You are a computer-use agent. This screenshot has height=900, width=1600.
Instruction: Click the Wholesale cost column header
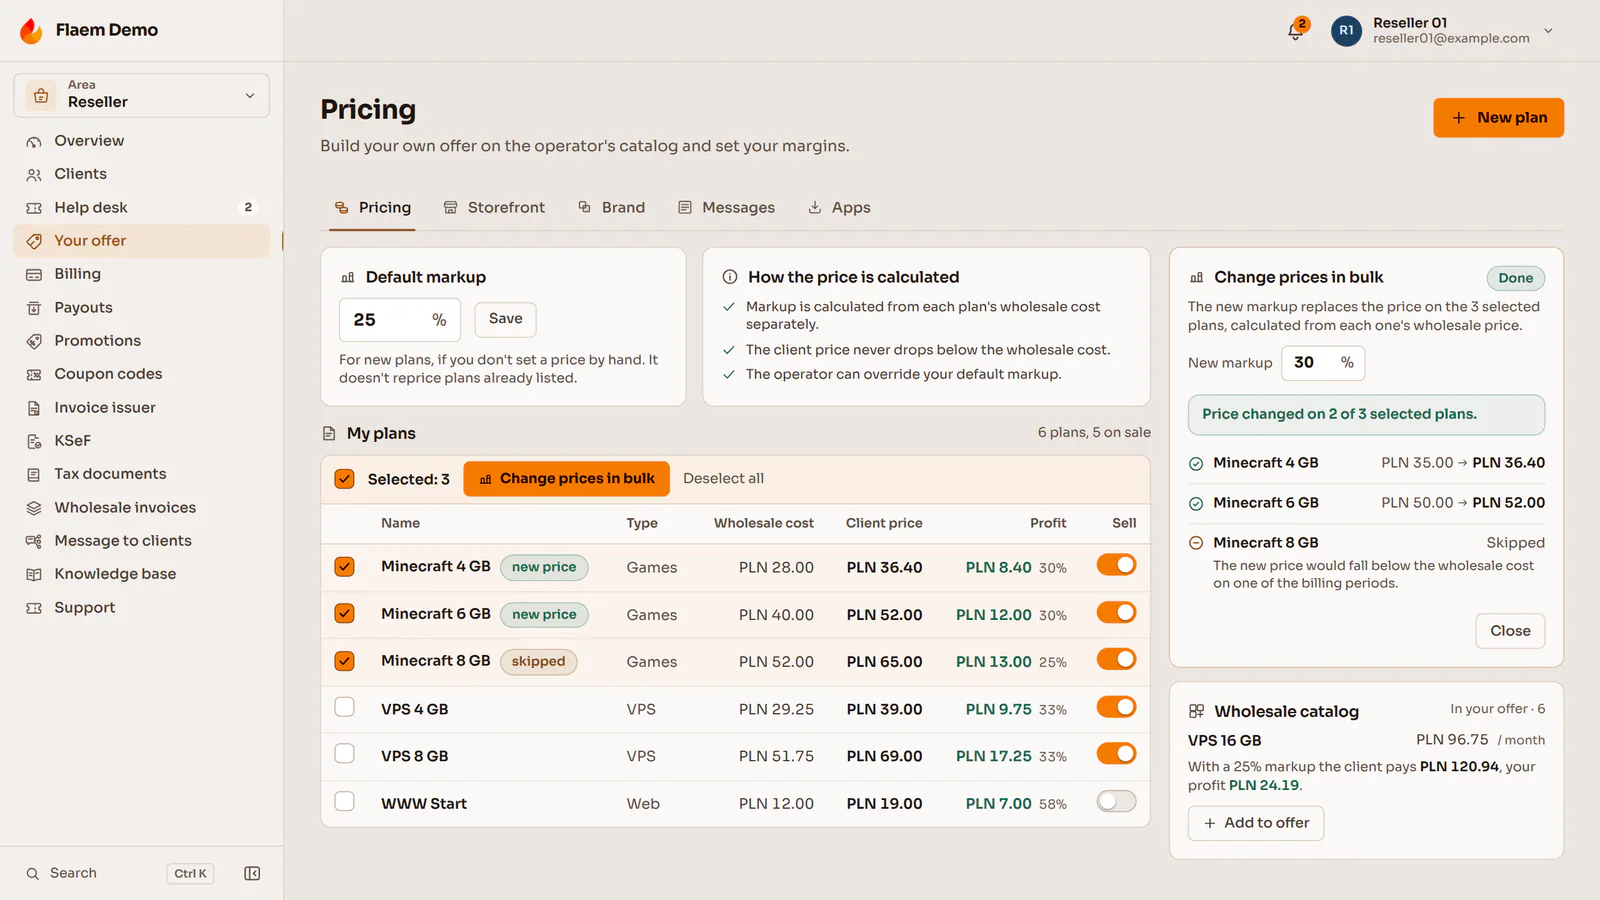click(x=764, y=523)
